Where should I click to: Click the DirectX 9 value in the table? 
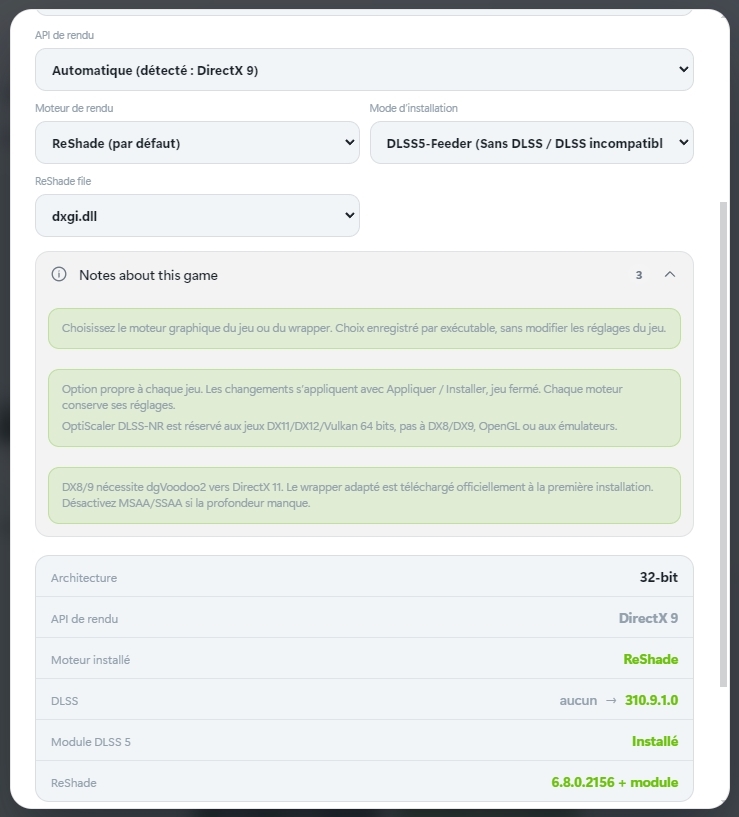tap(648, 618)
